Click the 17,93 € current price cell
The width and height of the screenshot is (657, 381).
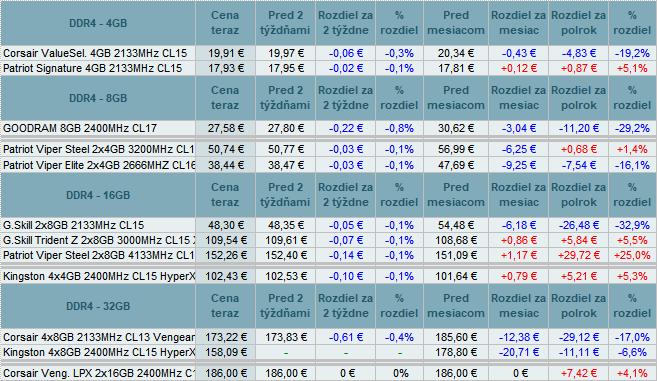[225, 68]
